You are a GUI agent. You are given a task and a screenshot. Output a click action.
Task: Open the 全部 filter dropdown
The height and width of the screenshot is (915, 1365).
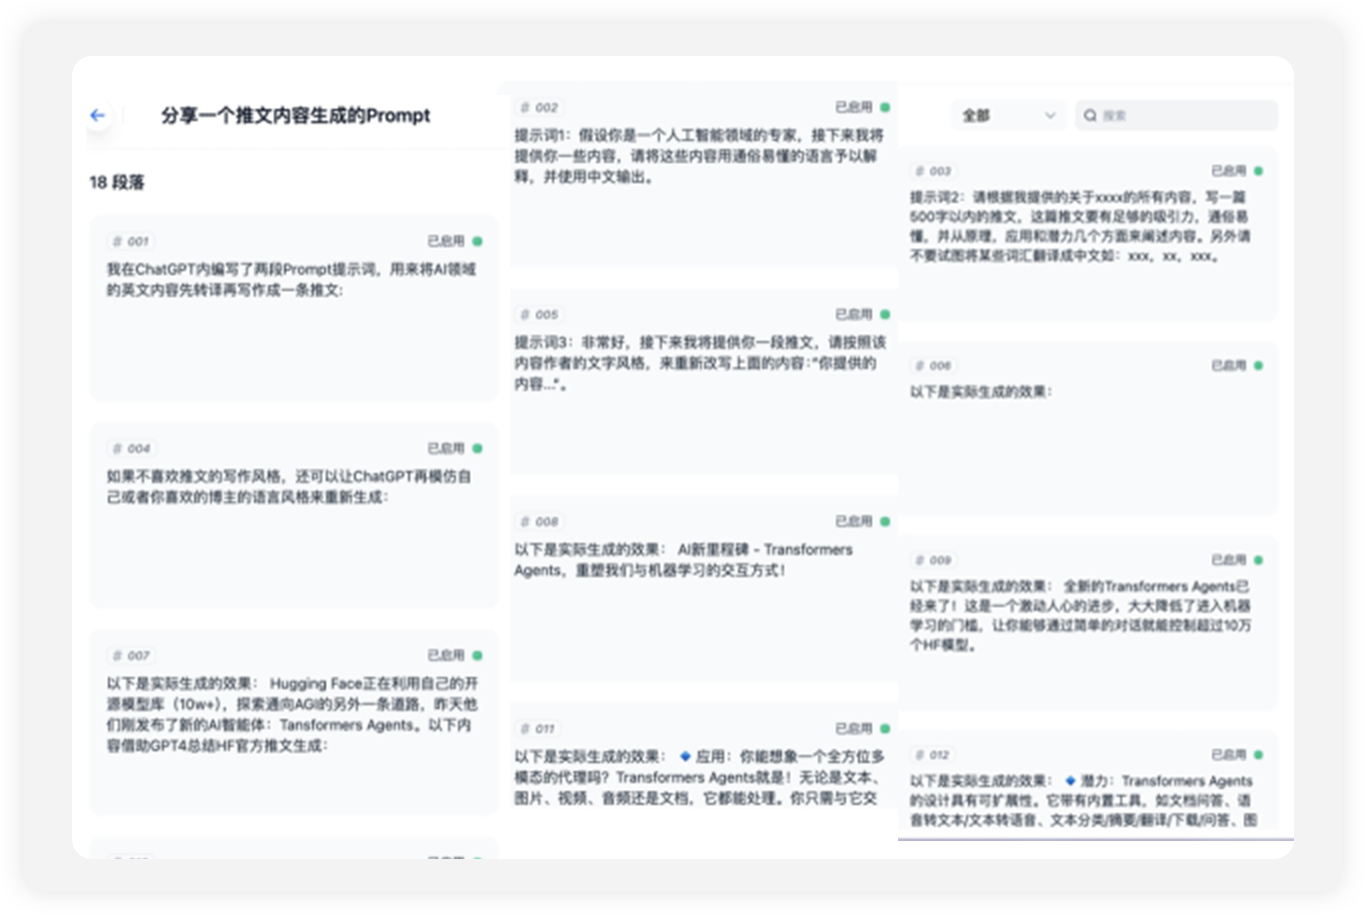1008,115
